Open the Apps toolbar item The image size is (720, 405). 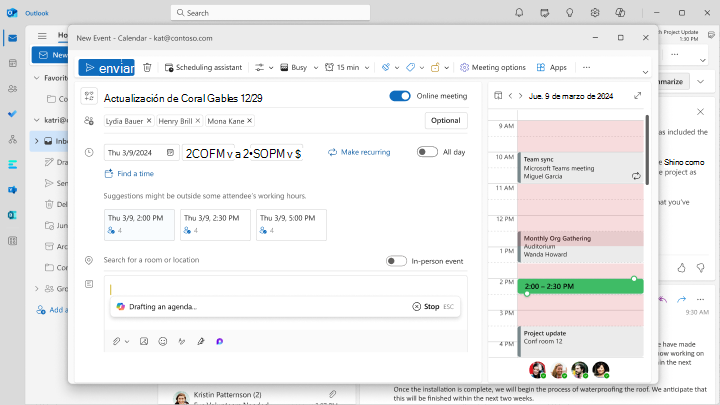tap(552, 68)
